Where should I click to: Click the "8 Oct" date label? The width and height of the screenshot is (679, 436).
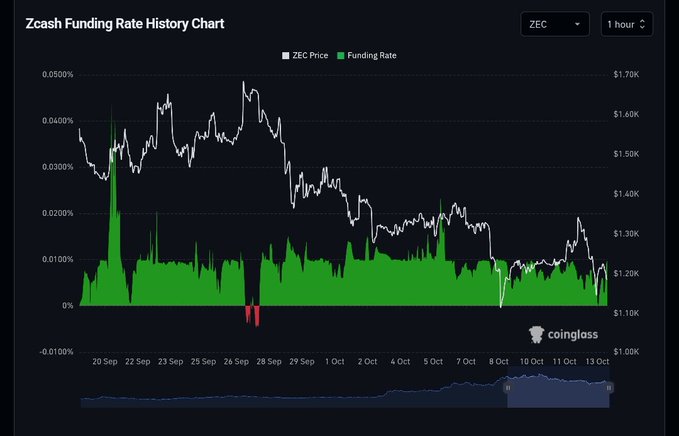499,362
